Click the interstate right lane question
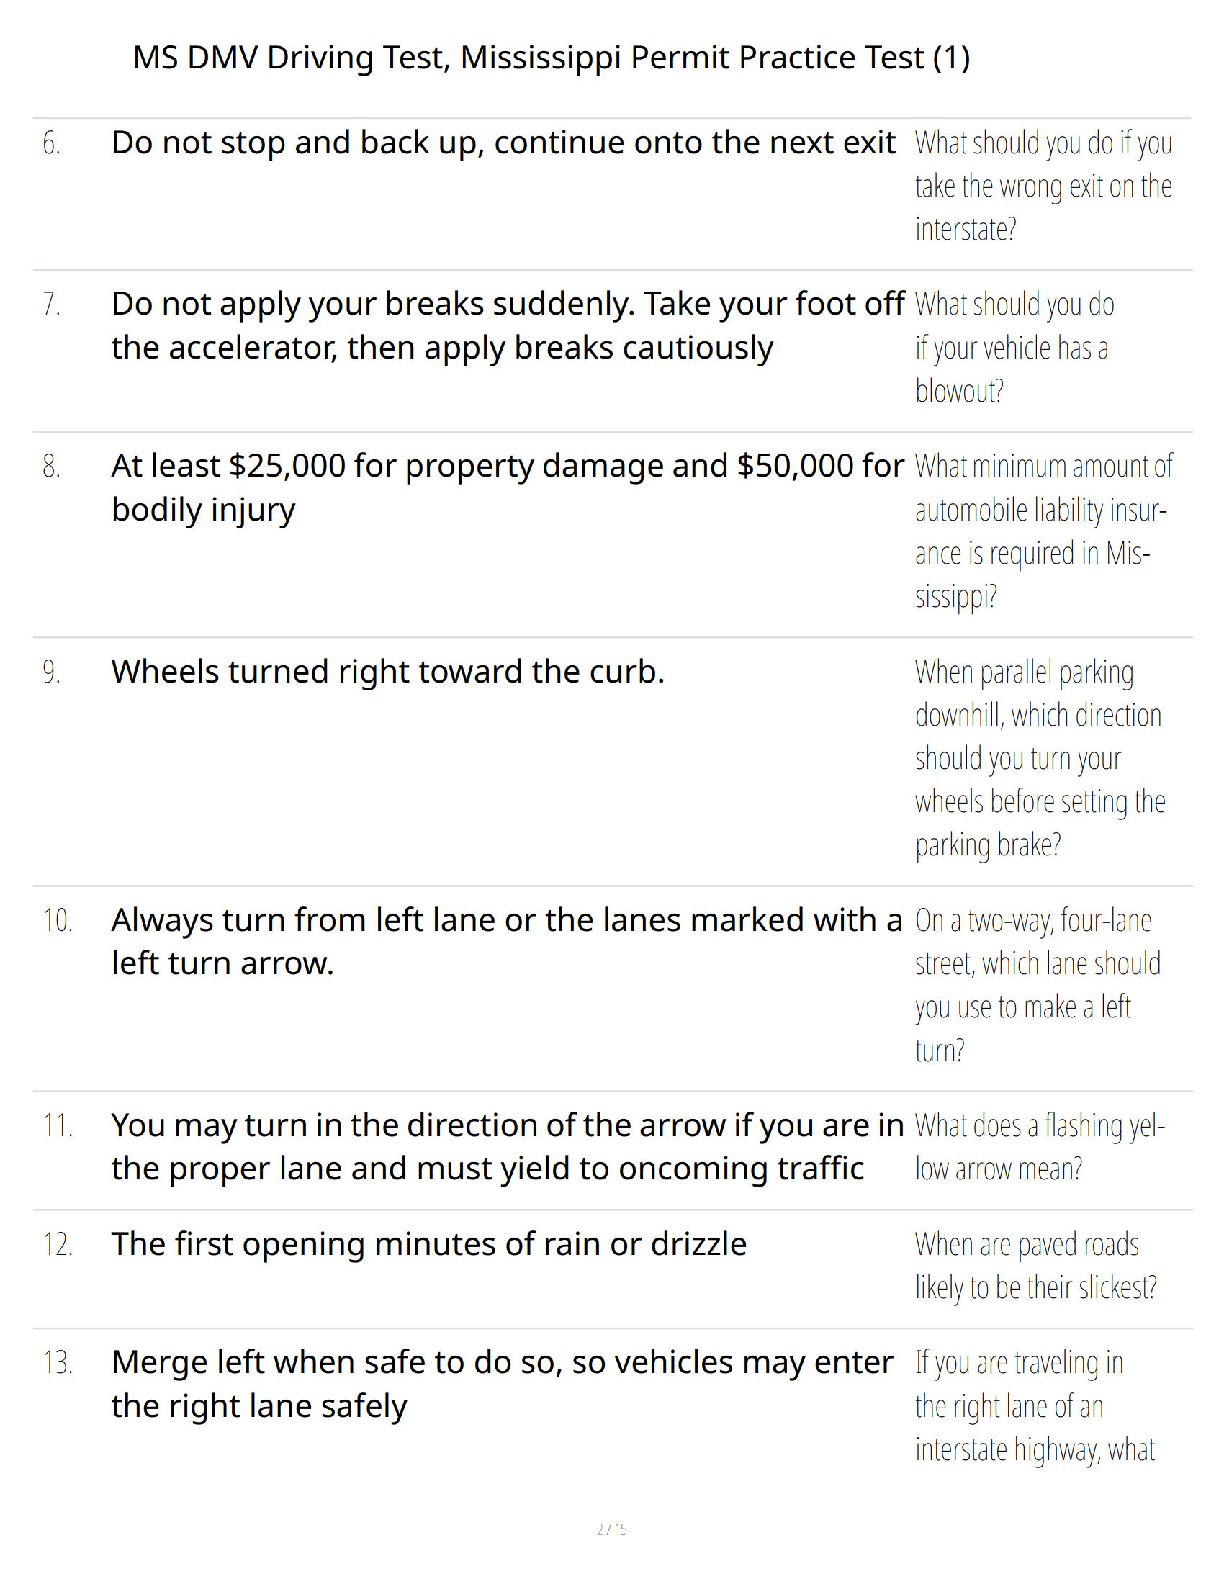Image resolution: width=1224 pixels, height=1584 pixels. point(1034,1406)
